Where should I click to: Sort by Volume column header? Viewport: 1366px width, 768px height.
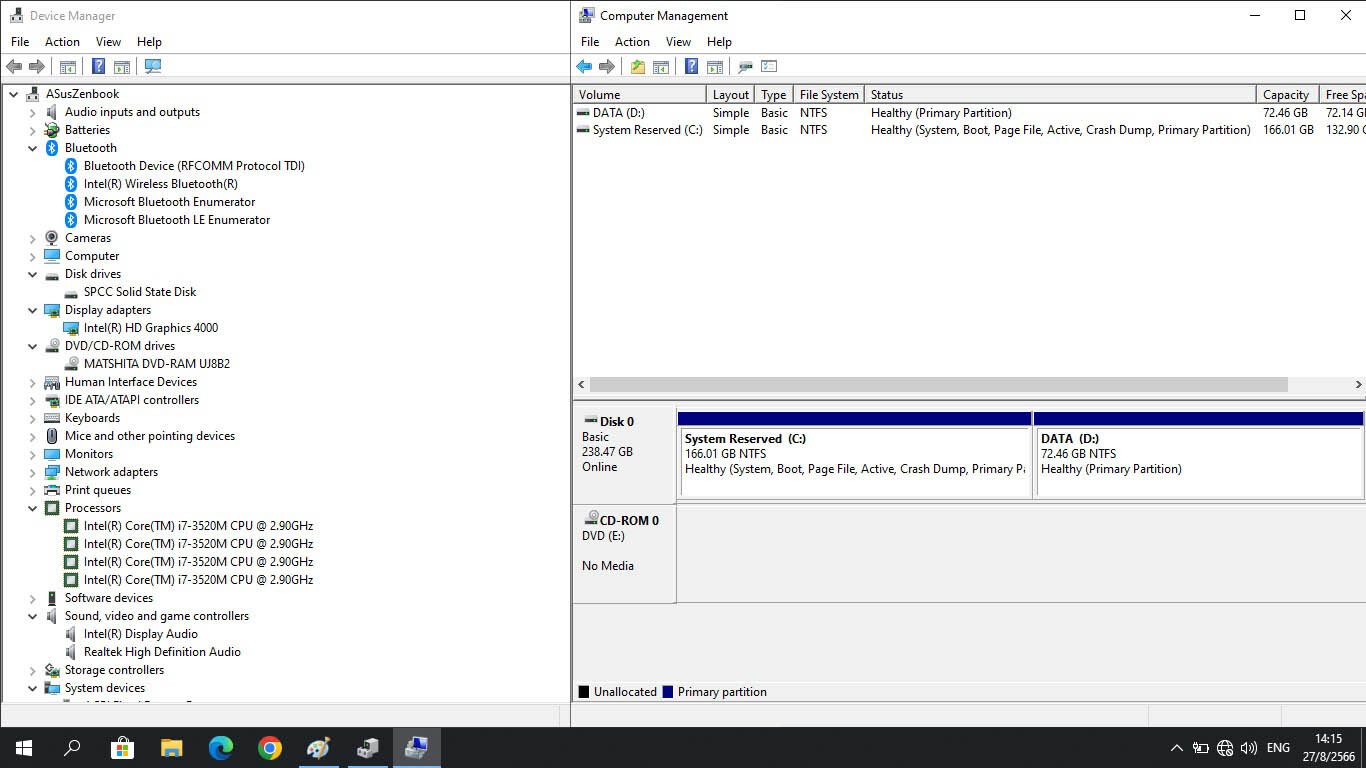click(640, 94)
